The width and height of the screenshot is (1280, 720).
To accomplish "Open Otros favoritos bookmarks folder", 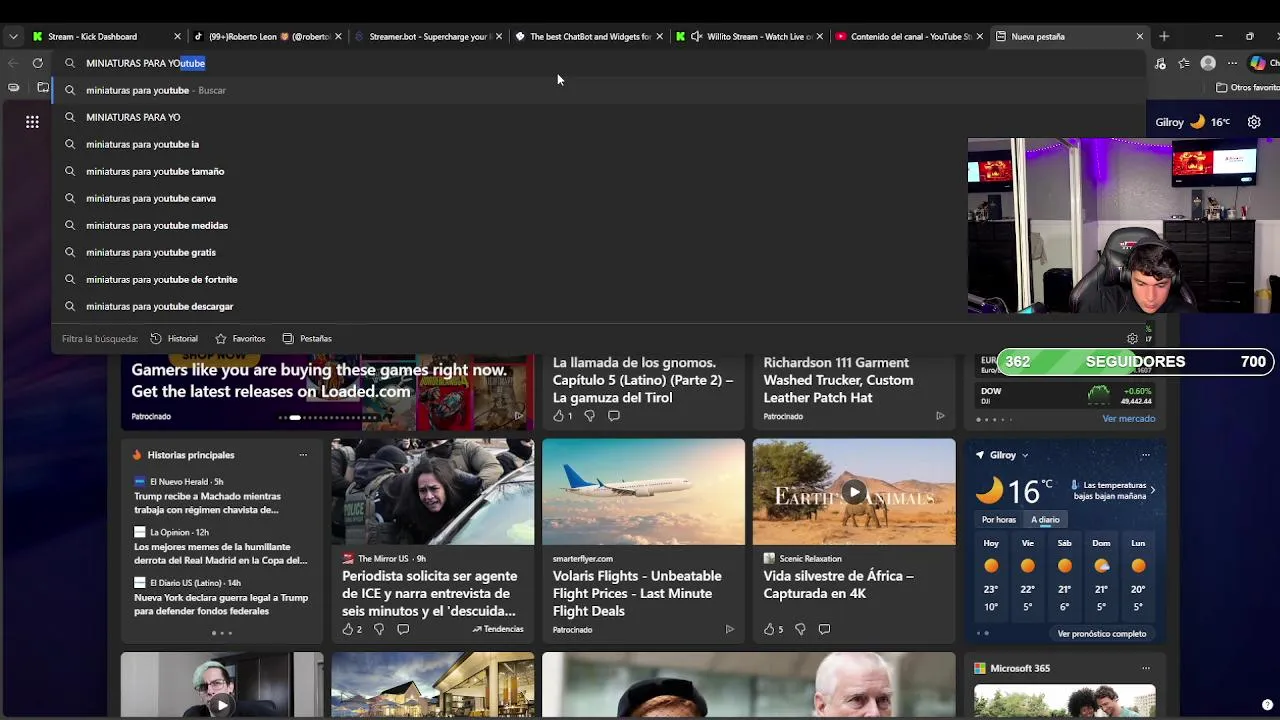I will pyautogui.click(x=1247, y=88).
